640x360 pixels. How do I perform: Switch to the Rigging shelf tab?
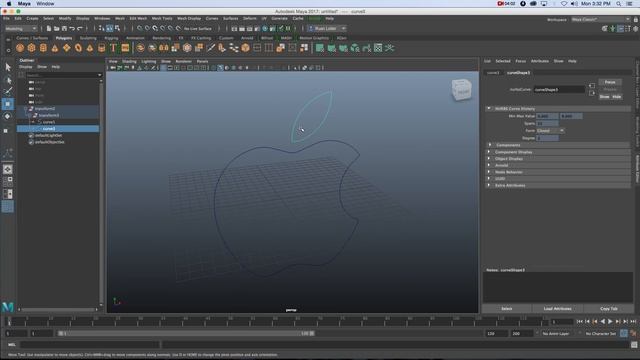[x=111, y=38]
